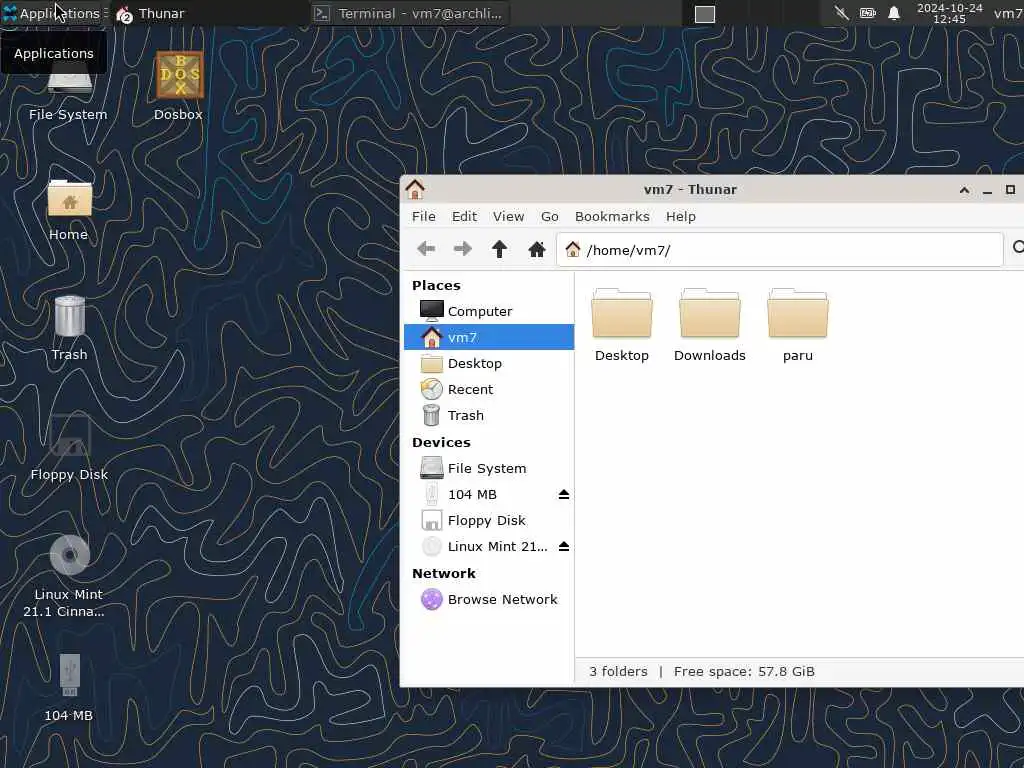Open the paru folder in file pane
The image size is (1024, 768).
798,325
